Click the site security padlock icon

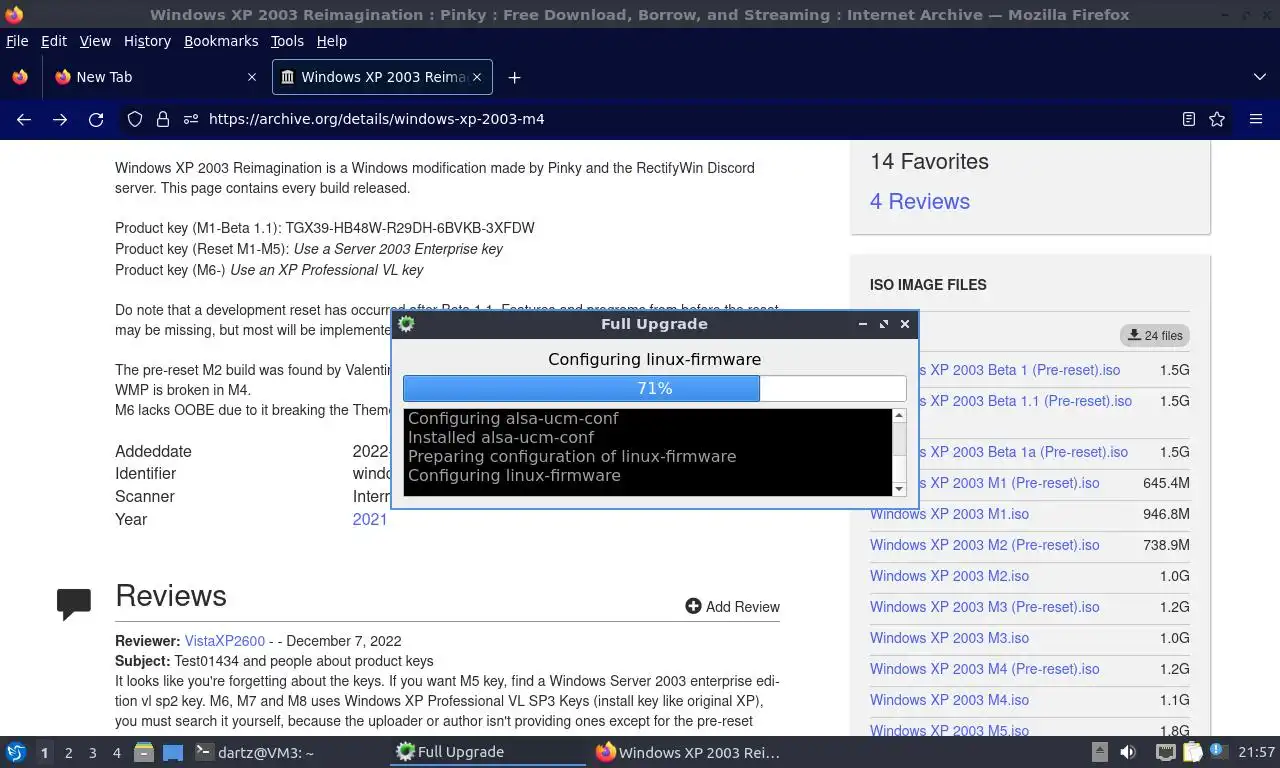162,119
